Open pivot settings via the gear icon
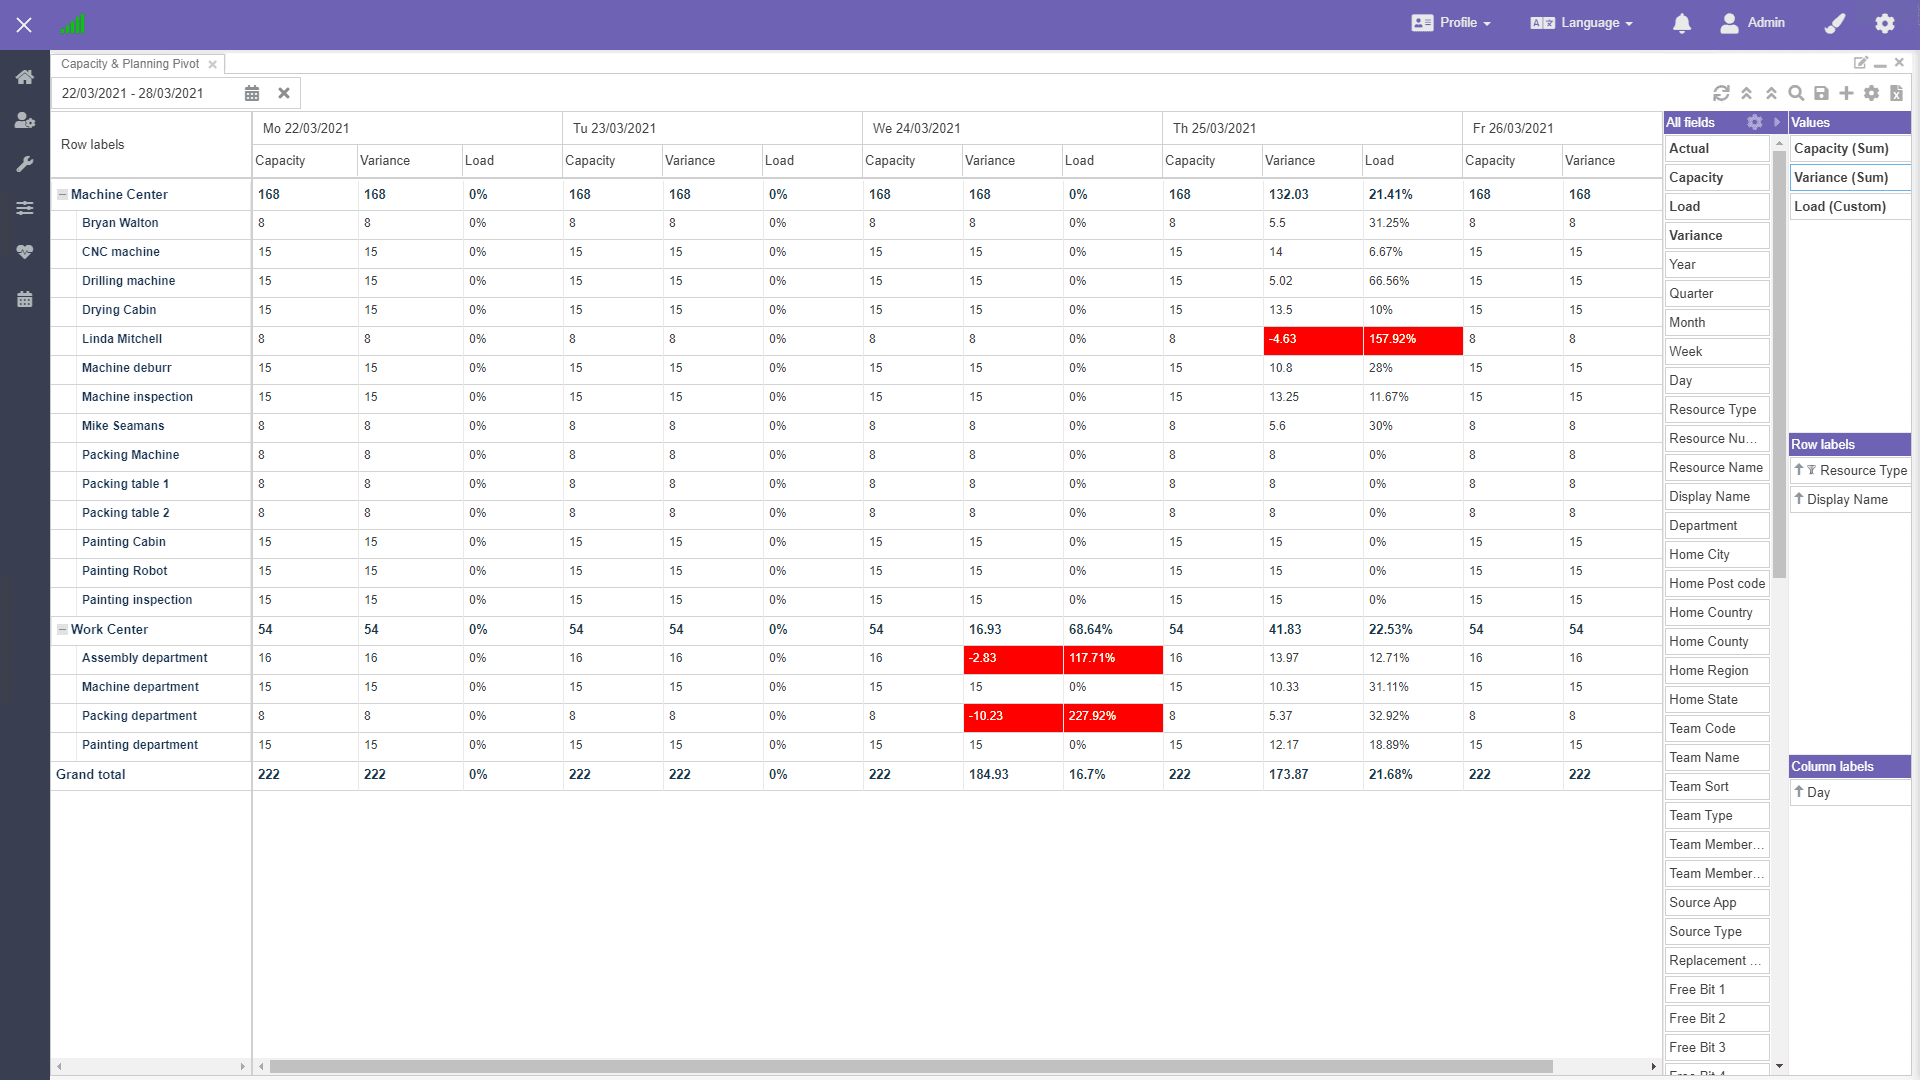The width and height of the screenshot is (1920, 1080). pos(1871,93)
